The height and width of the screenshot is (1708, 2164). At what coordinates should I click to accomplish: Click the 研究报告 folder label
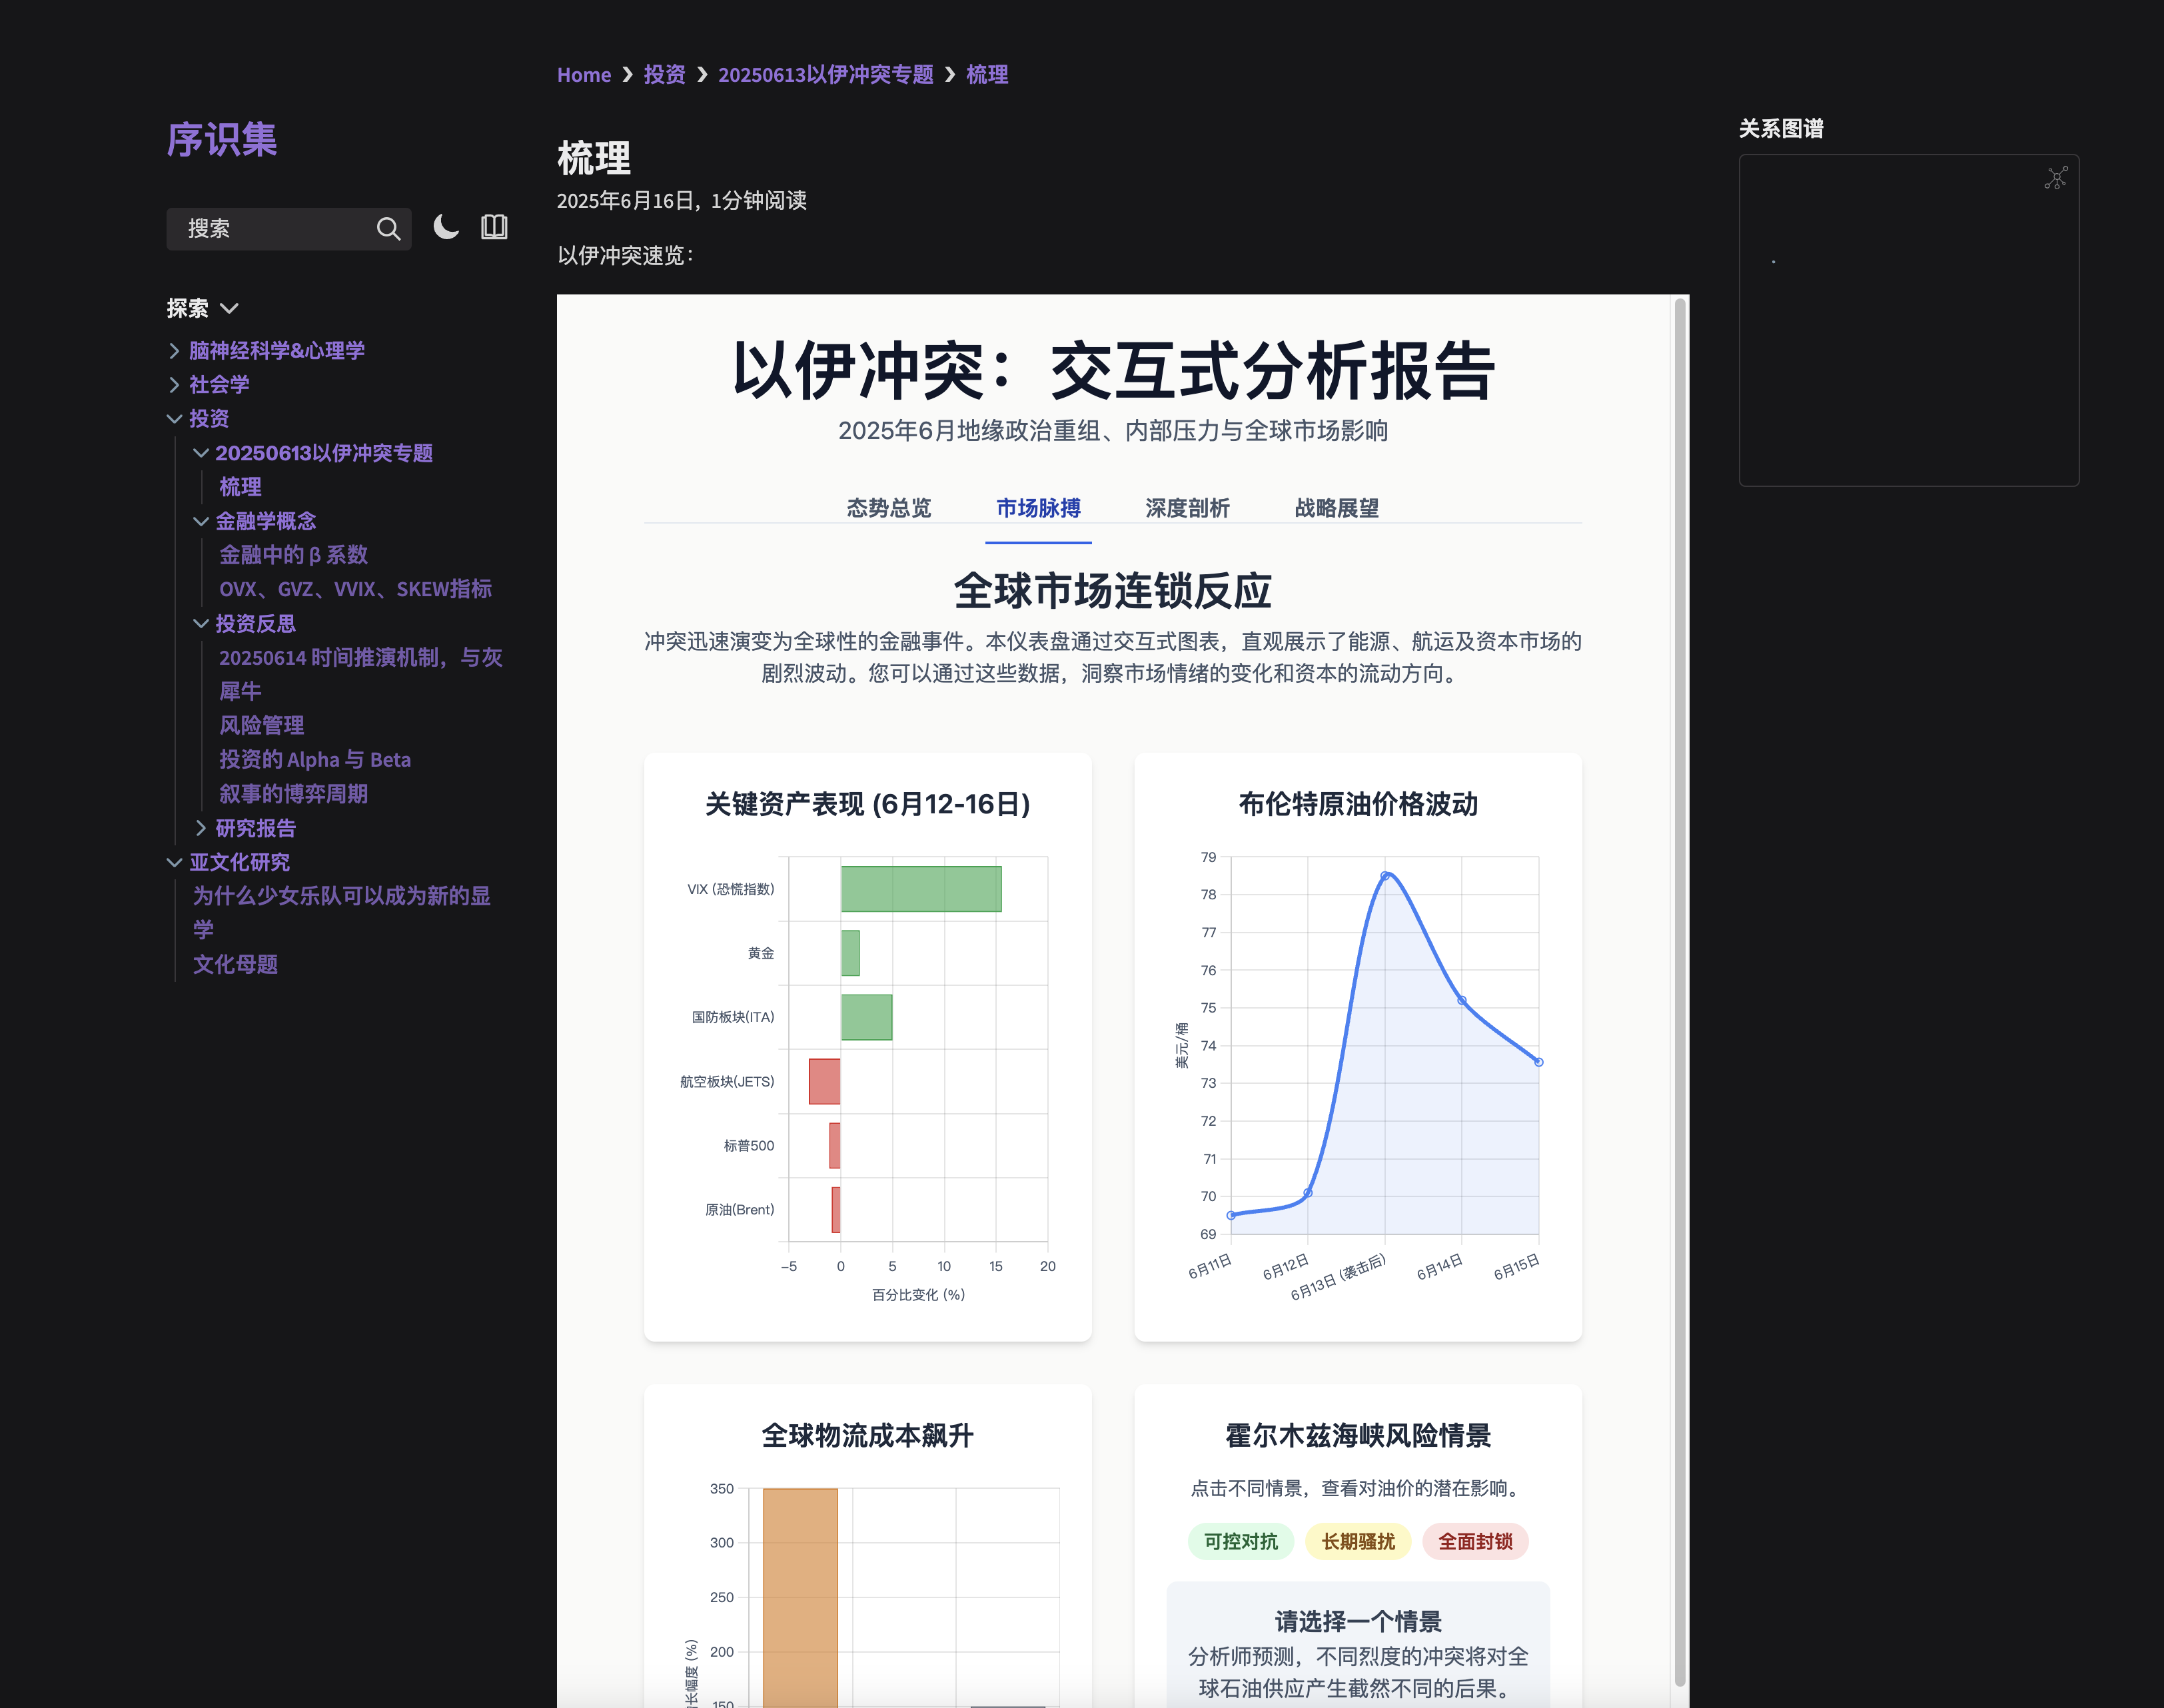[x=255, y=828]
